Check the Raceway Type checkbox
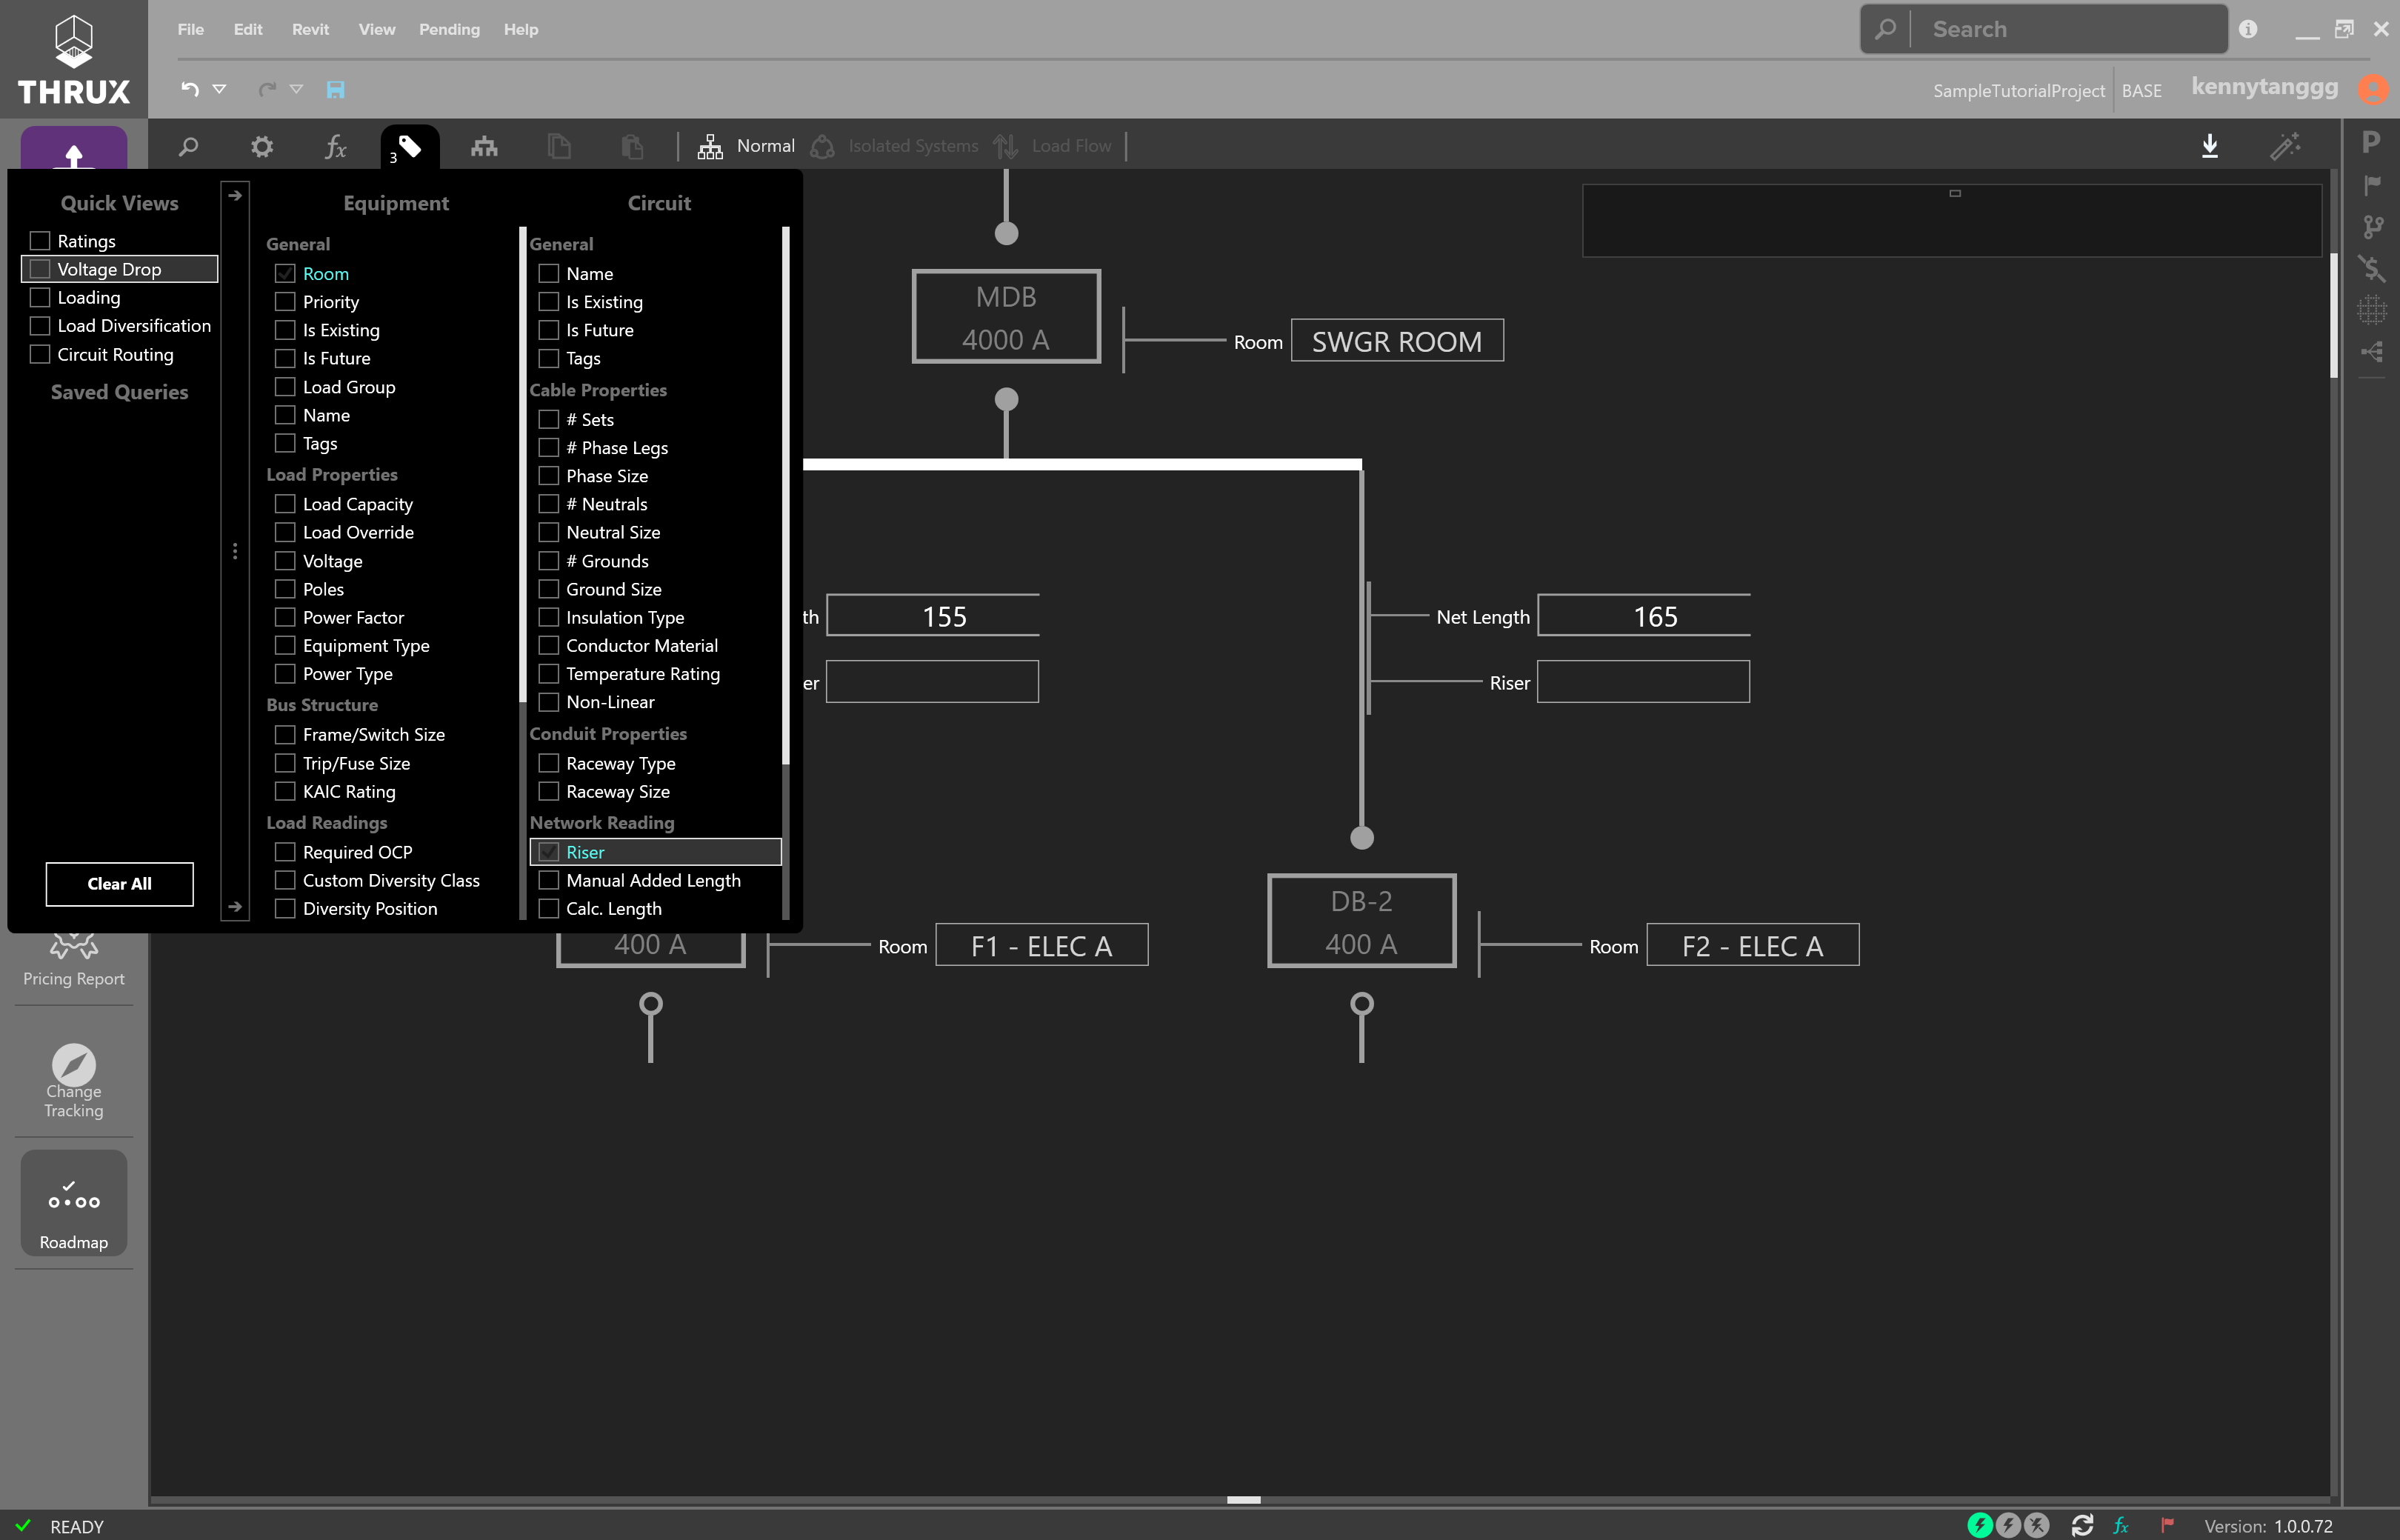The image size is (2400, 1540). (x=548, y=763)
